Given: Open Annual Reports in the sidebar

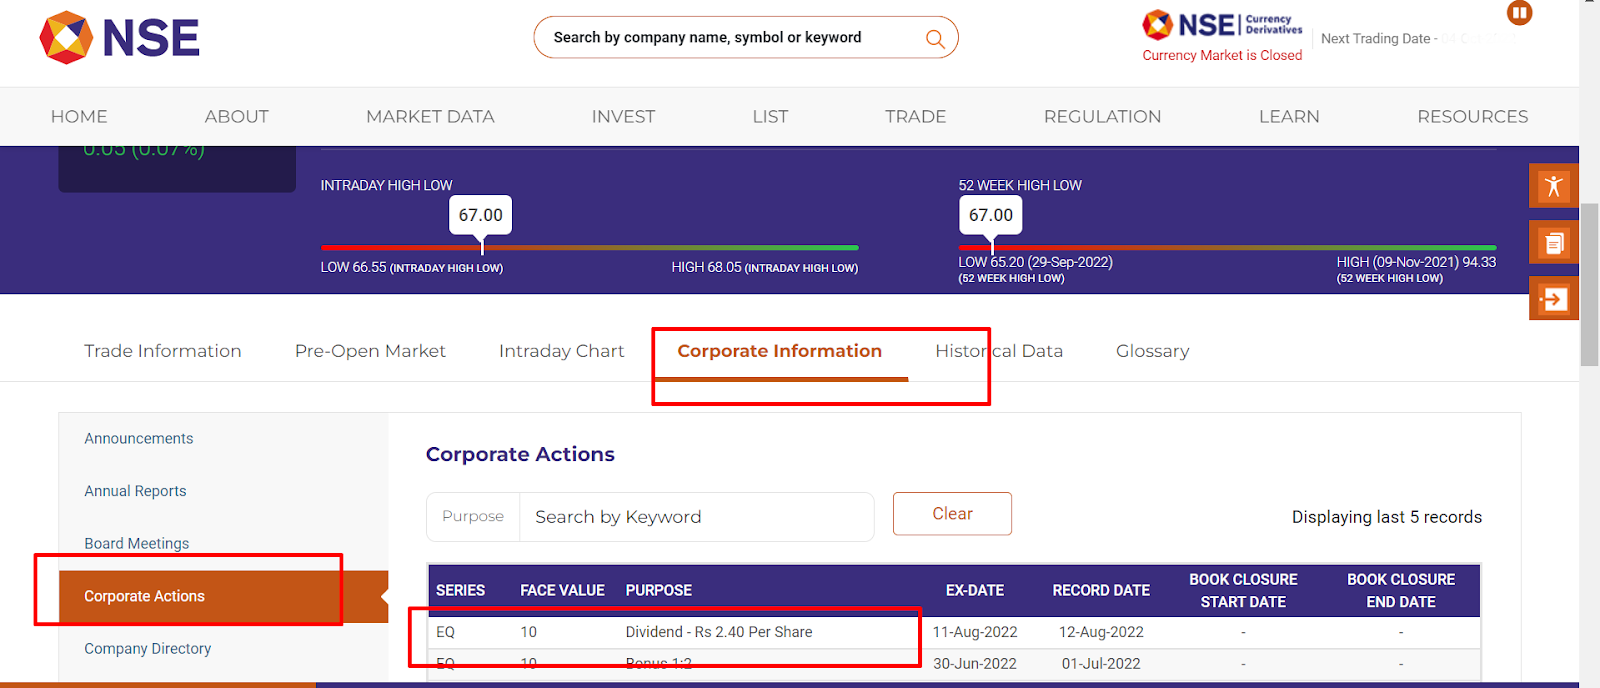Looking at the screenshot, I should coord(135,491).
